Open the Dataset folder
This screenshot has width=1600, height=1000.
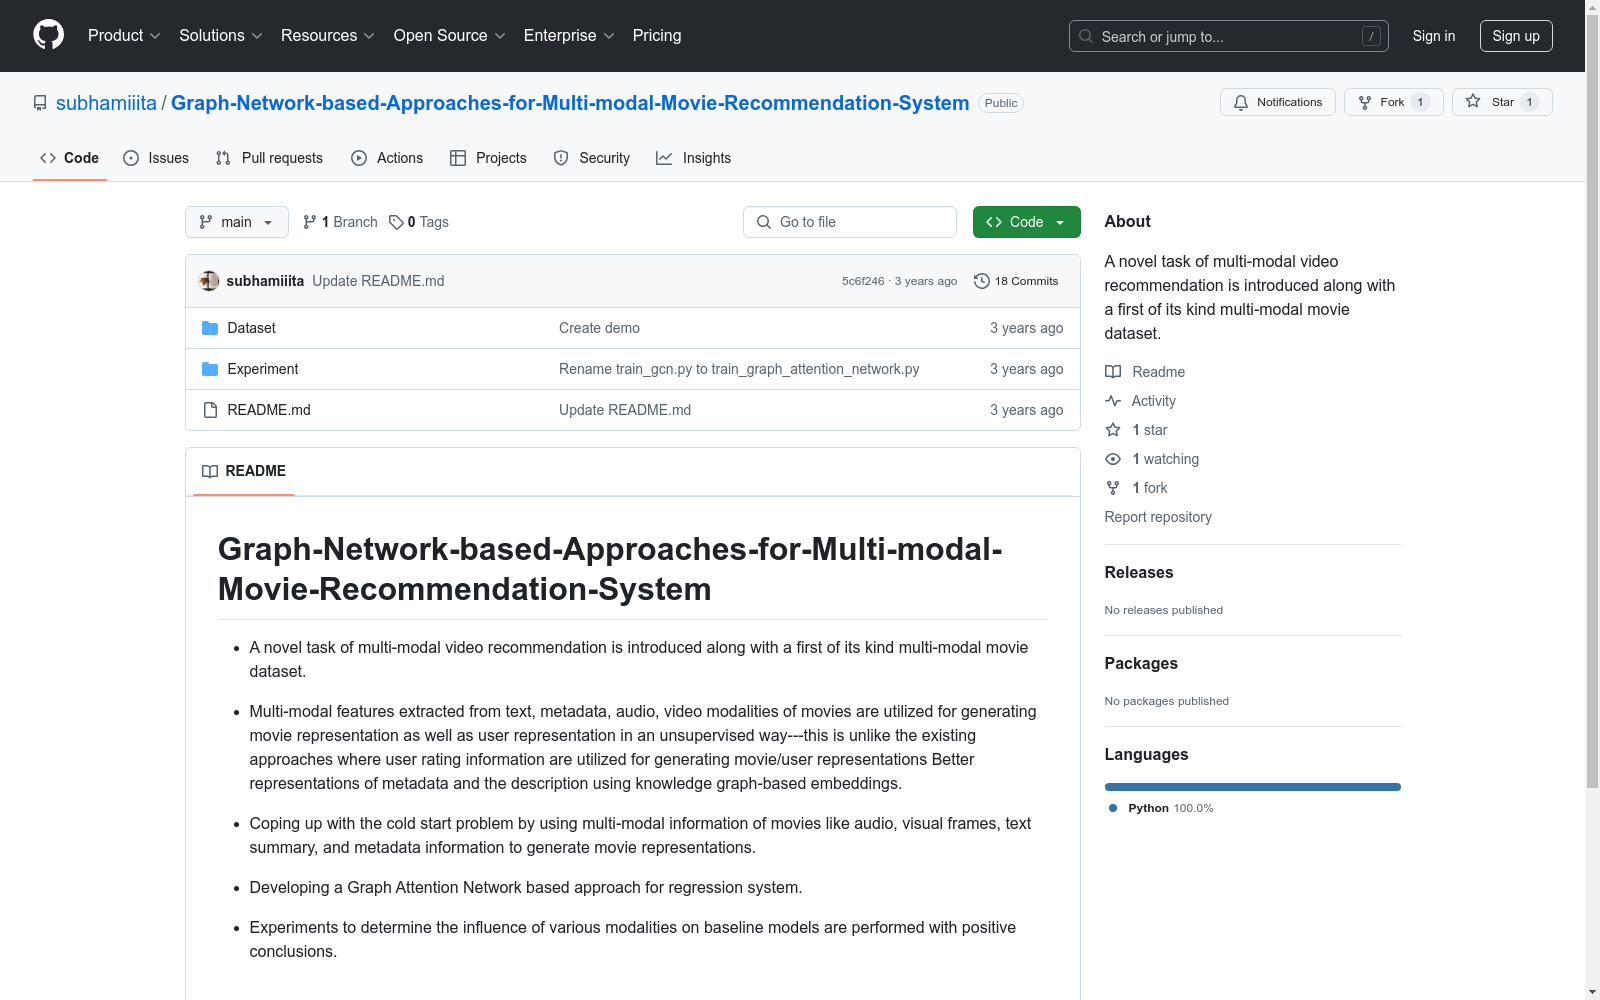251,328
